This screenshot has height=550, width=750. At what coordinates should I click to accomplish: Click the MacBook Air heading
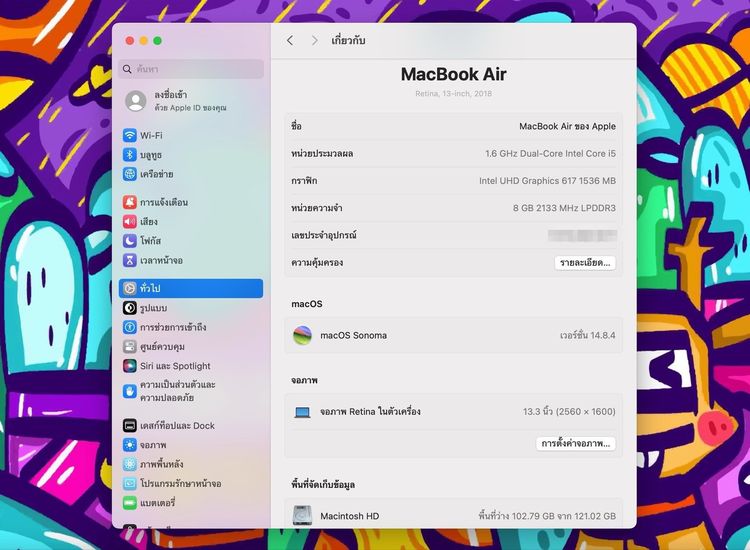[453, 74]
